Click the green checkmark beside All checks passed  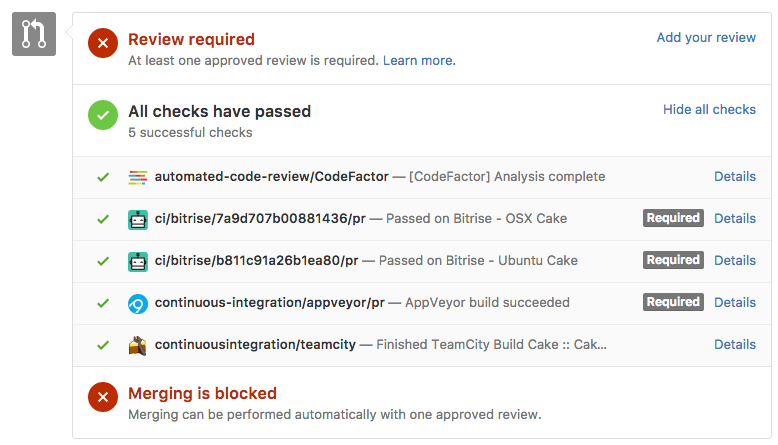pyautogui.click(x=103, y=115)
